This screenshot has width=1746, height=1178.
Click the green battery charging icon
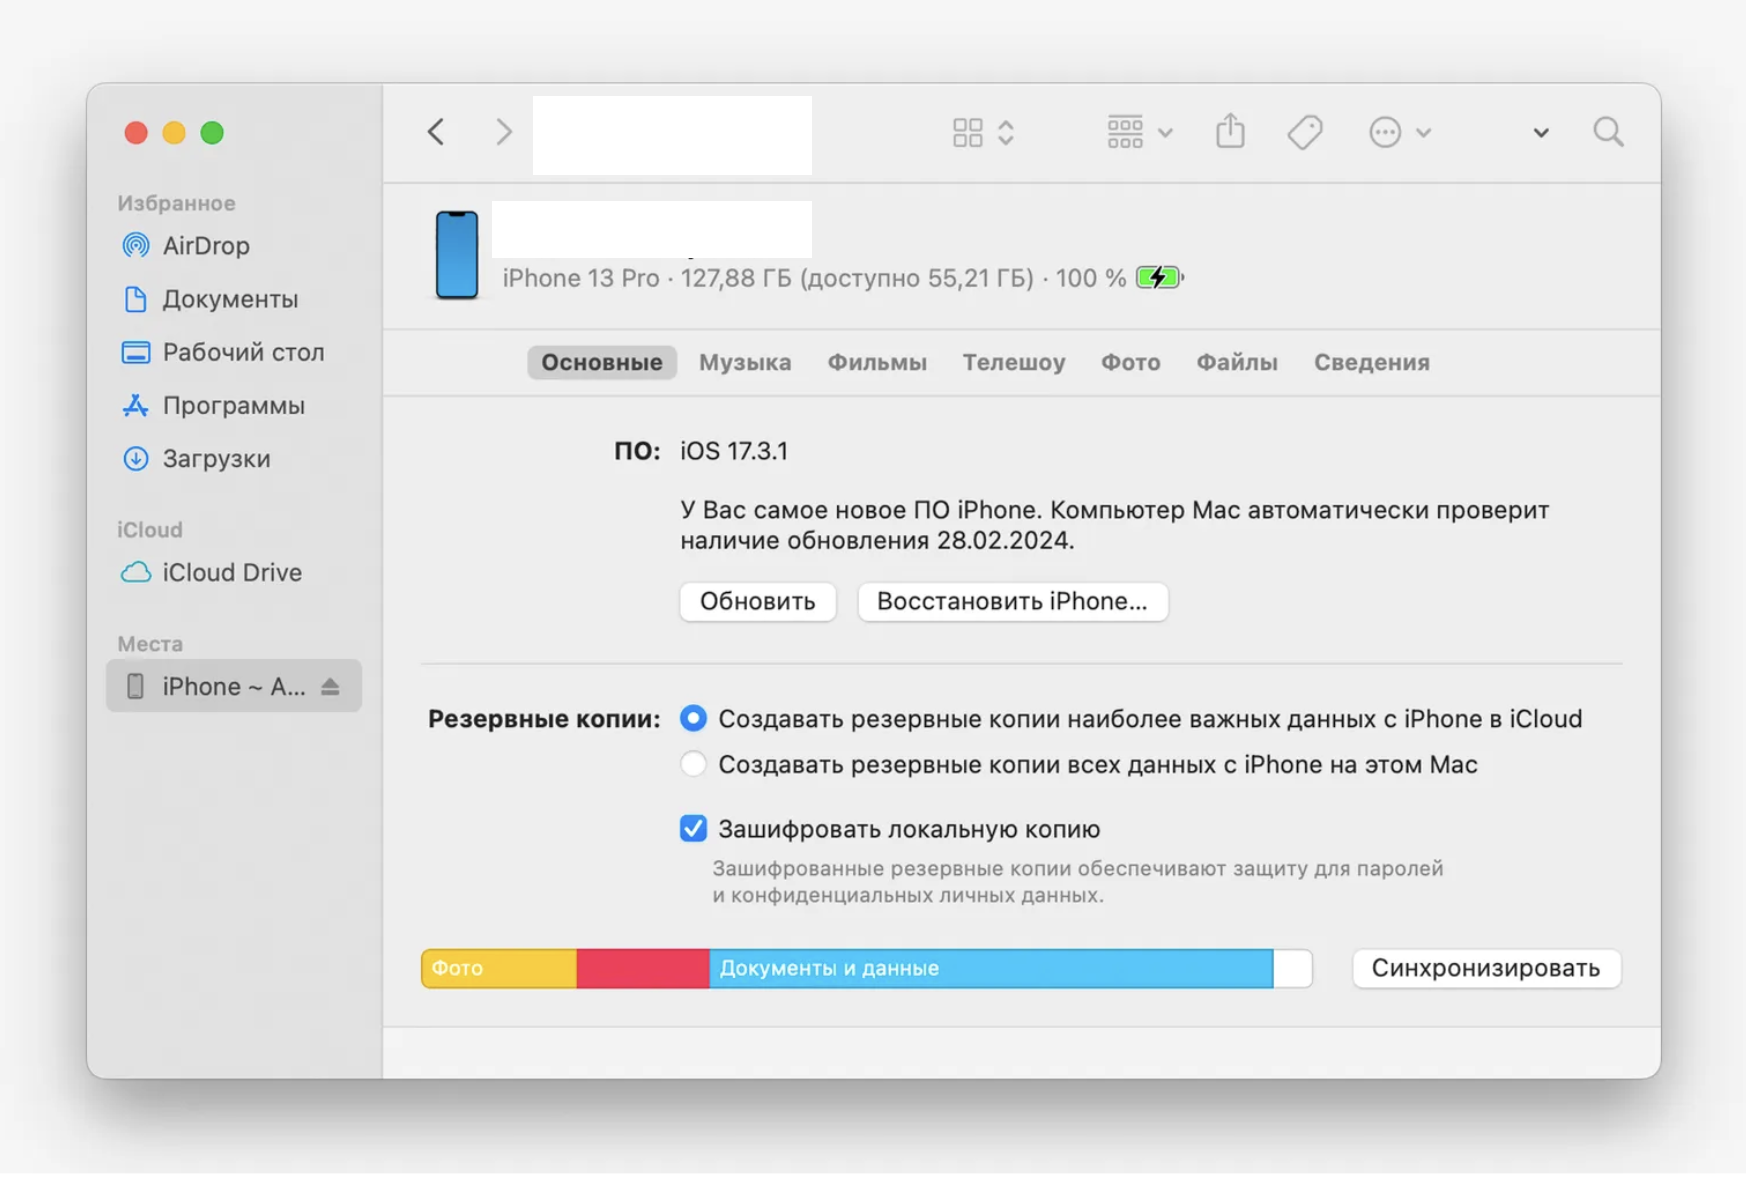(x=1160, y=278)
